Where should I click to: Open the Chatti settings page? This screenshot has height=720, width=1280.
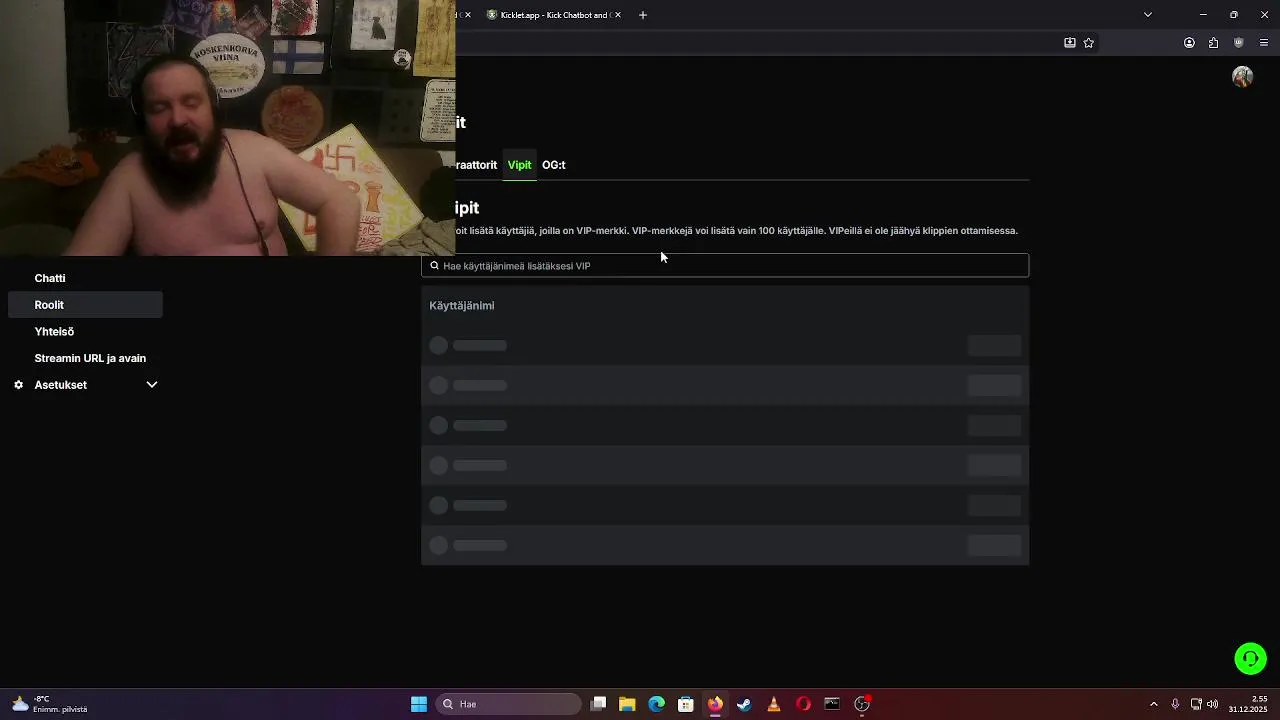[x=50, y=278]
